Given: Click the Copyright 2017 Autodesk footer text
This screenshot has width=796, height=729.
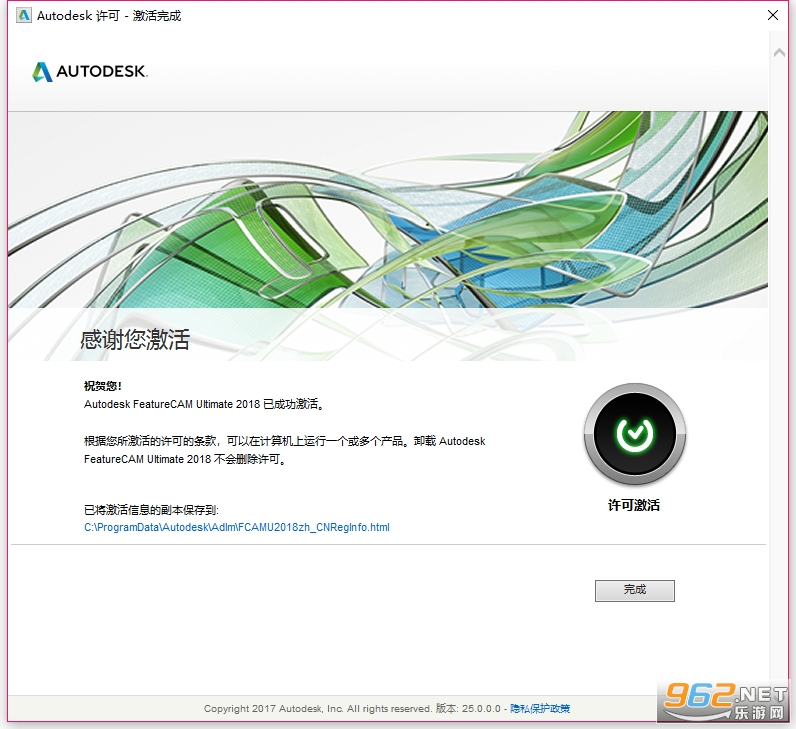Looking at the screenshot, I should [x=317, y=708].
